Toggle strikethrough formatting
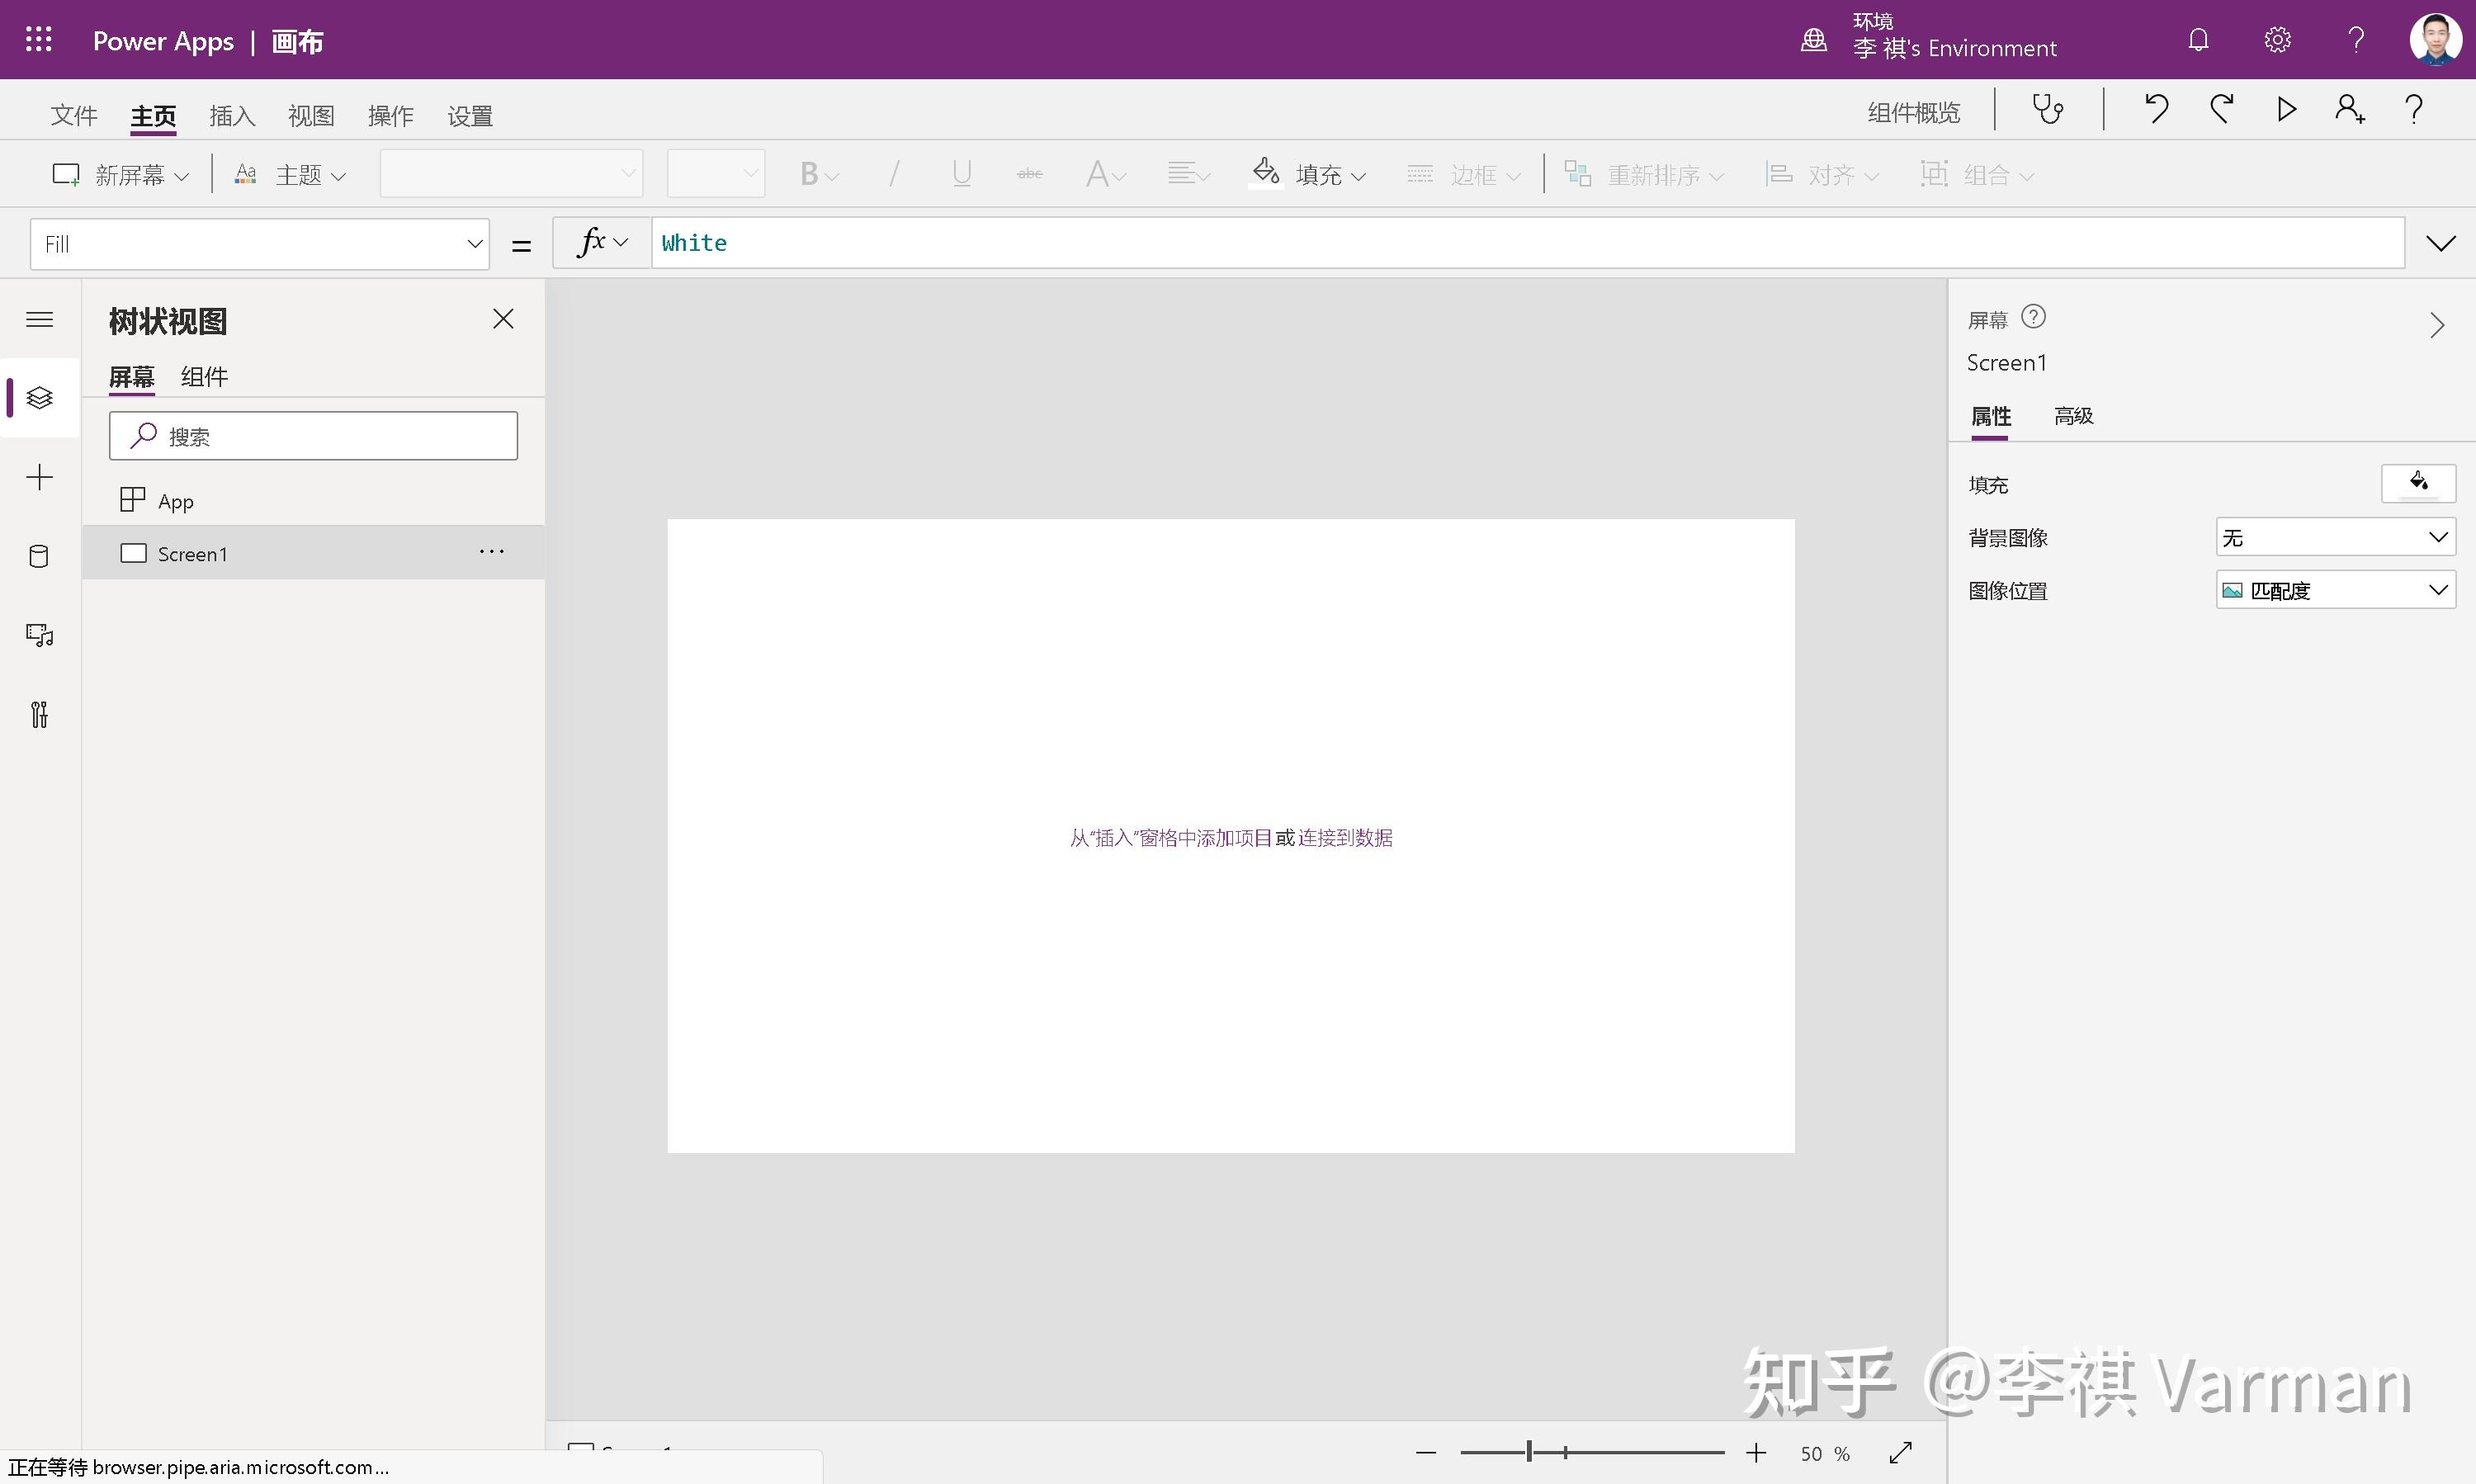The width and height of the screenshot is (2476, 1484). click(x=1028, y=173)
